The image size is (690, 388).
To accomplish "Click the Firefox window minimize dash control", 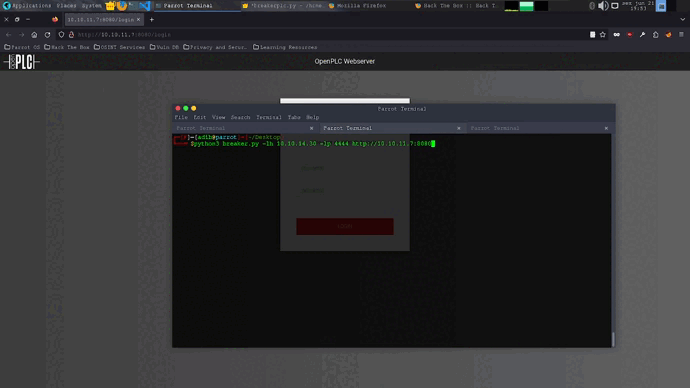I will pos(28,19).
